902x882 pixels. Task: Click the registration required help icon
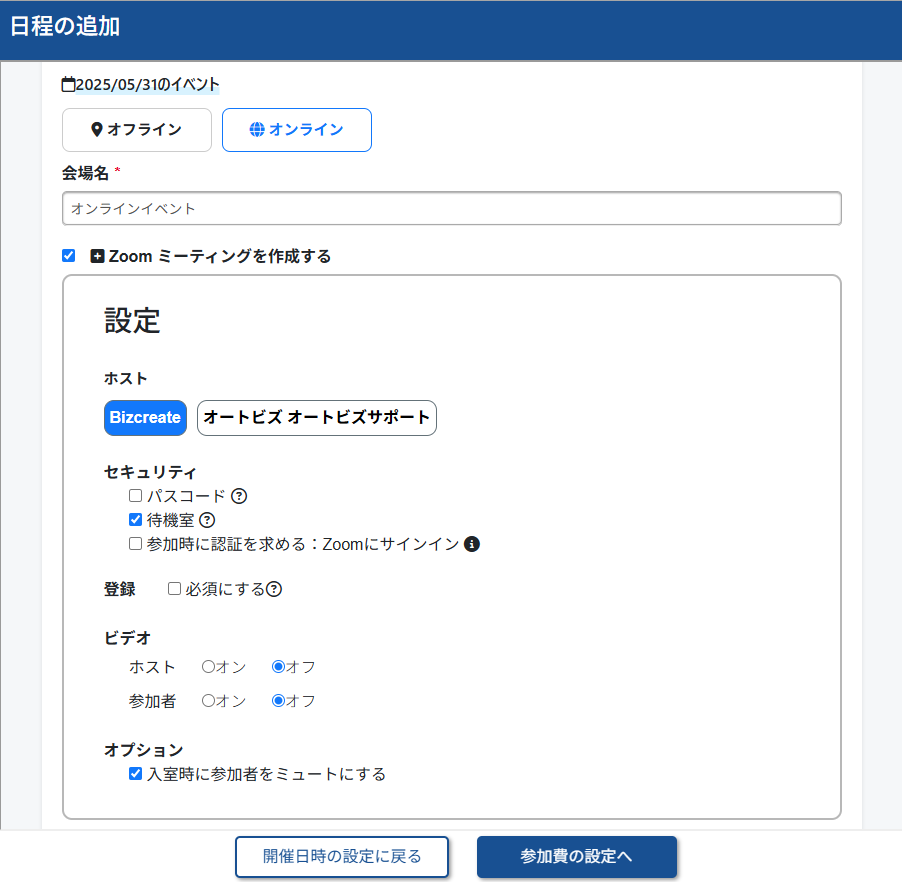(274, 589)
